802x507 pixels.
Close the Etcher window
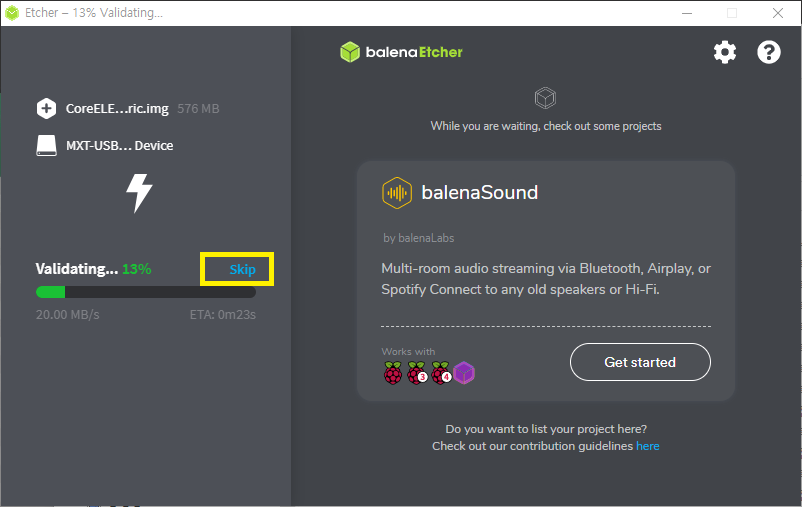pyautogui.click(x=778, y=13)
